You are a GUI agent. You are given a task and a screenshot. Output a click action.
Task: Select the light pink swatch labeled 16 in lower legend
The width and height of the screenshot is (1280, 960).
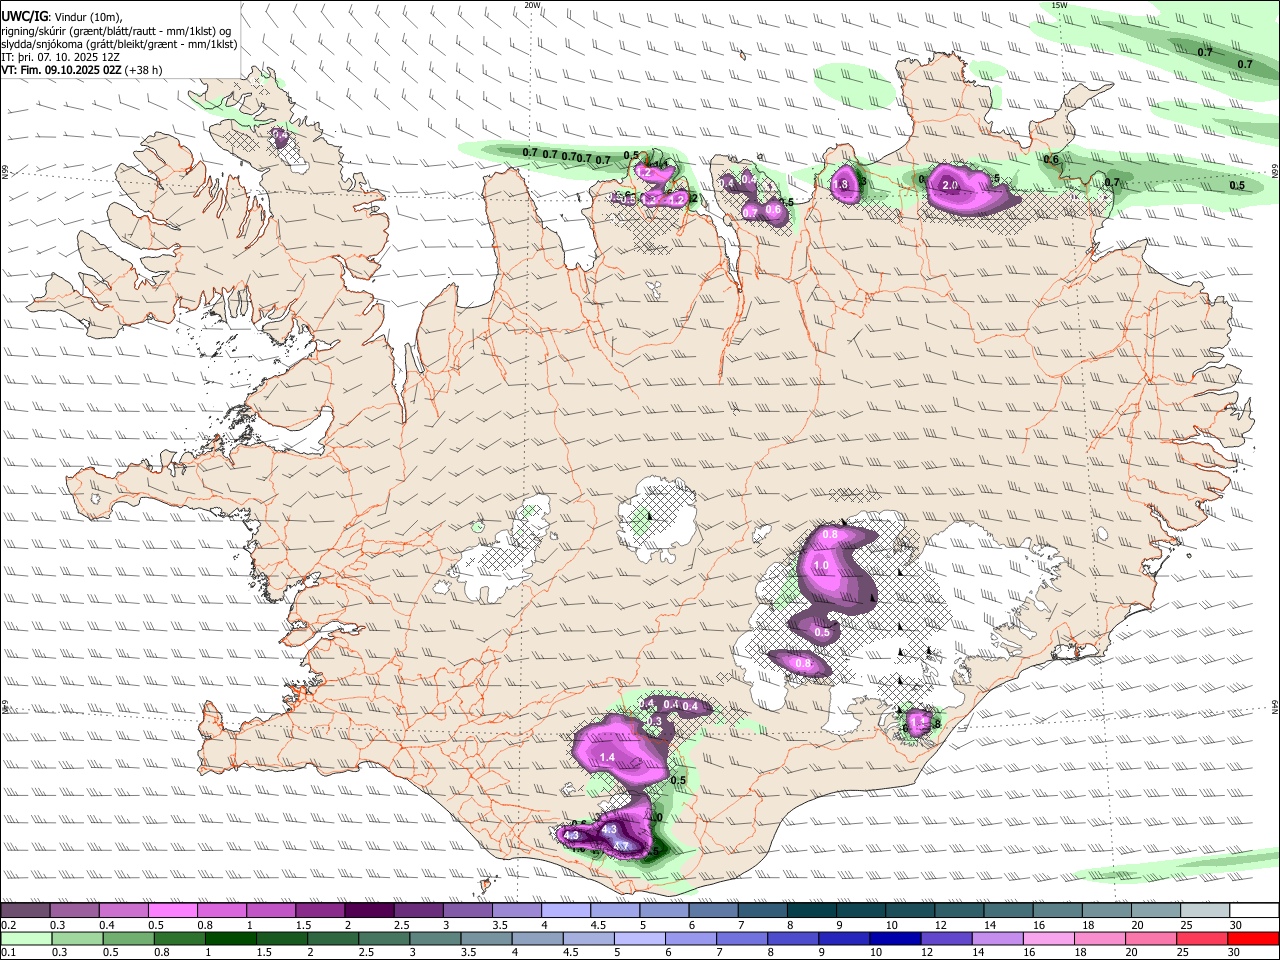click(x=1048, y=938)
